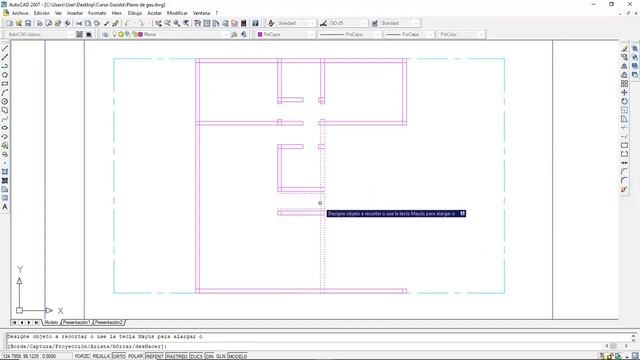This screenshot has width=640, height=360.
Task: Click the first-tab navigation arrow
Action: 14,322
